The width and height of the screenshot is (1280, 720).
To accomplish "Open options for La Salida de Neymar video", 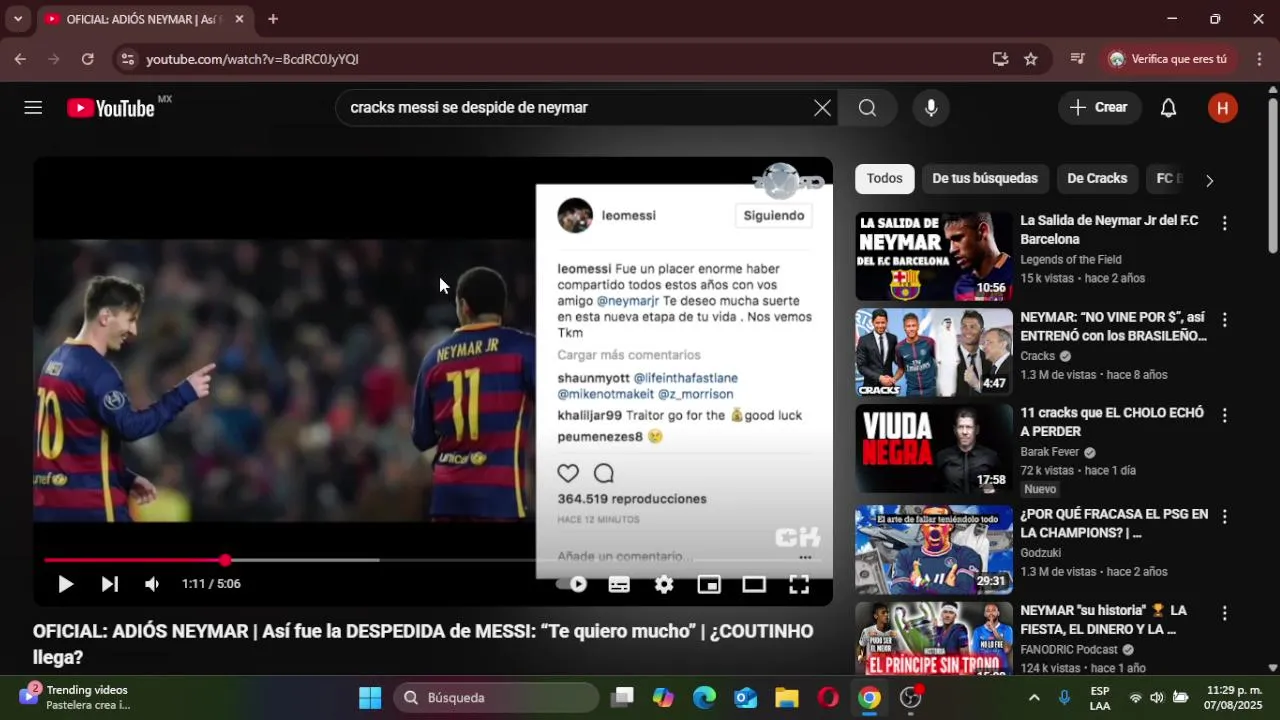I will (x=1224, y=223).
